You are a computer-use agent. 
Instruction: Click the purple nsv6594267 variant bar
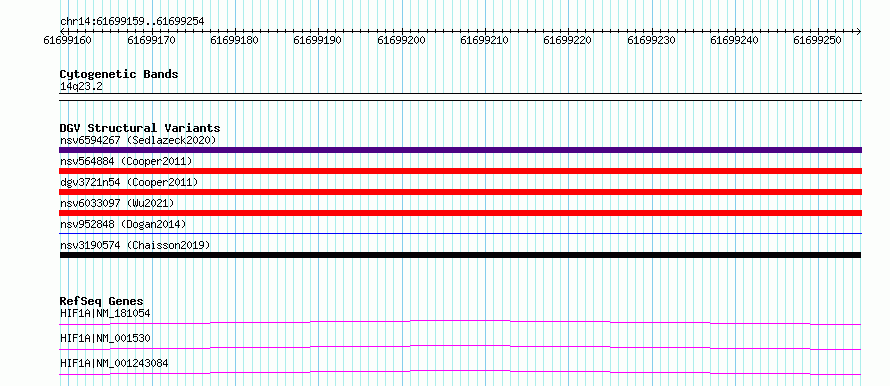(461, 150)
